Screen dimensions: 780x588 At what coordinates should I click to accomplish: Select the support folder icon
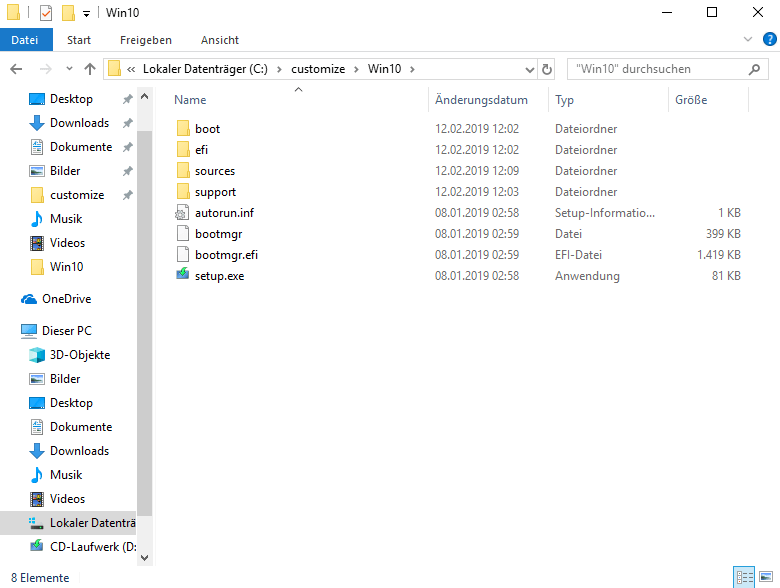183,192
